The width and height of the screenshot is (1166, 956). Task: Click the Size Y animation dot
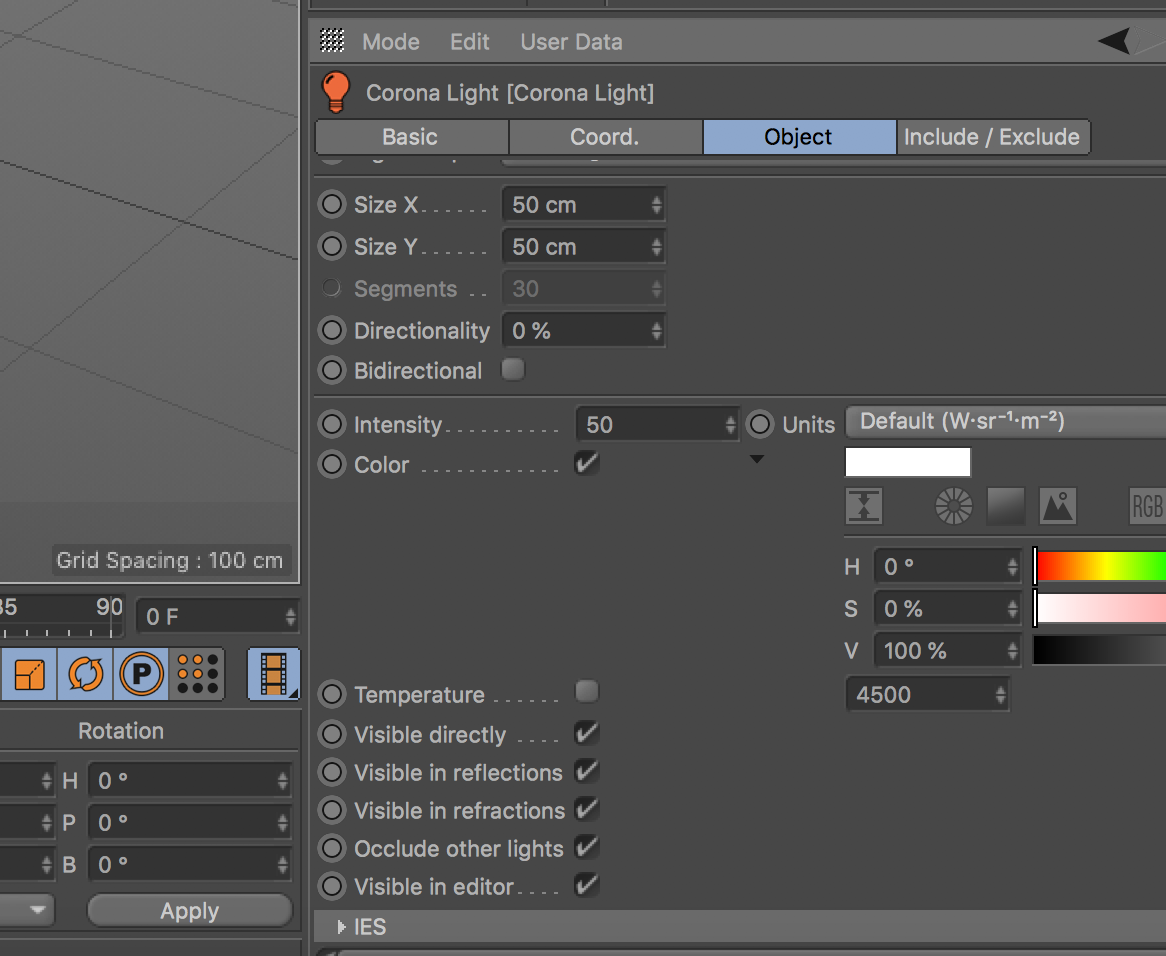click(332, 246)
